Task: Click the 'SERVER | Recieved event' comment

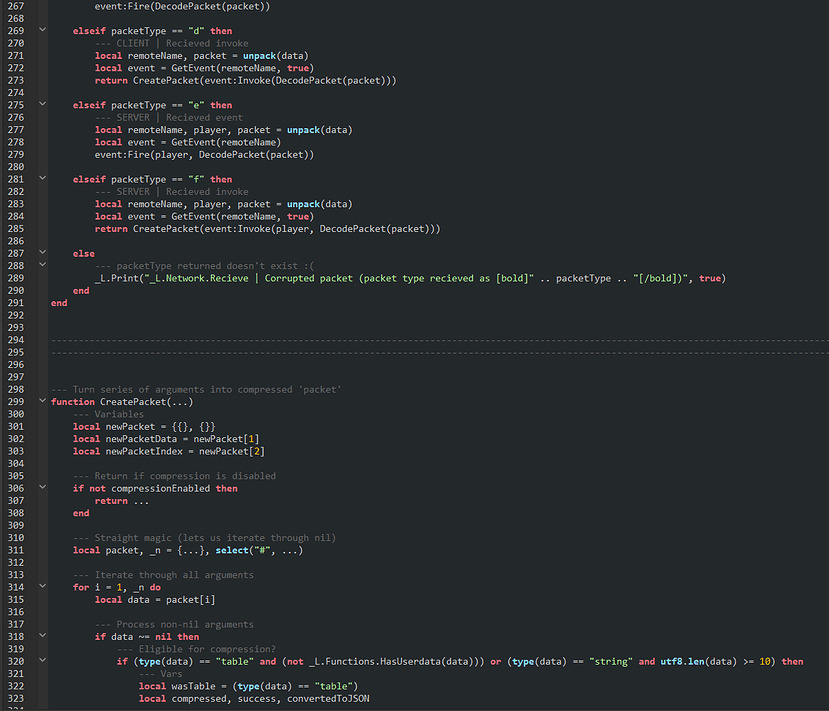Action: point(169,117)
